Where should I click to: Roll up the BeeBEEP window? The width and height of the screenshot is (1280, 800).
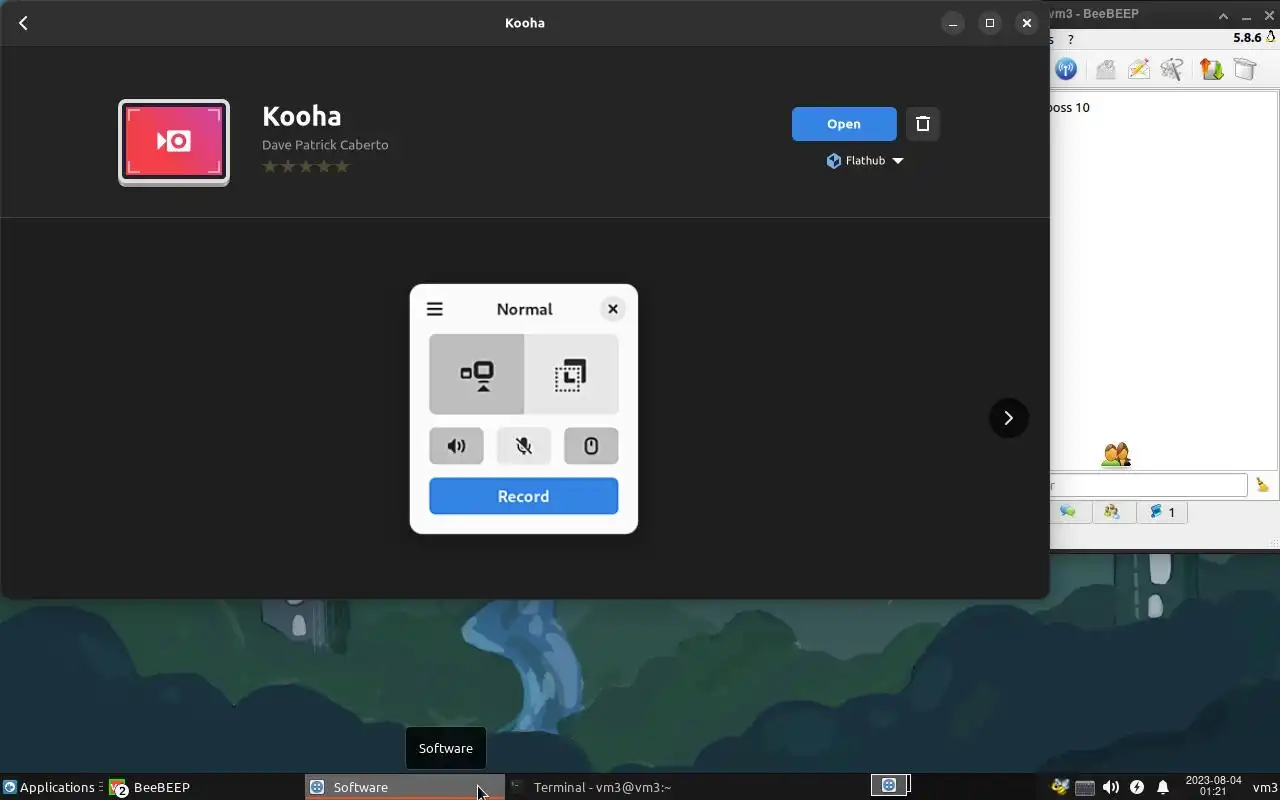1223,16
